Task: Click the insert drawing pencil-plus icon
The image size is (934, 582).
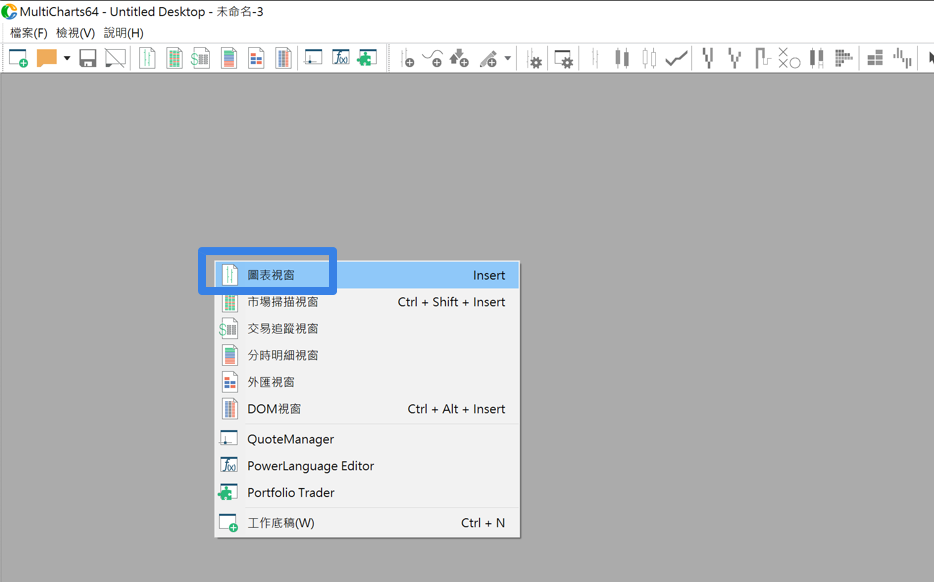Action: [488, 58]
